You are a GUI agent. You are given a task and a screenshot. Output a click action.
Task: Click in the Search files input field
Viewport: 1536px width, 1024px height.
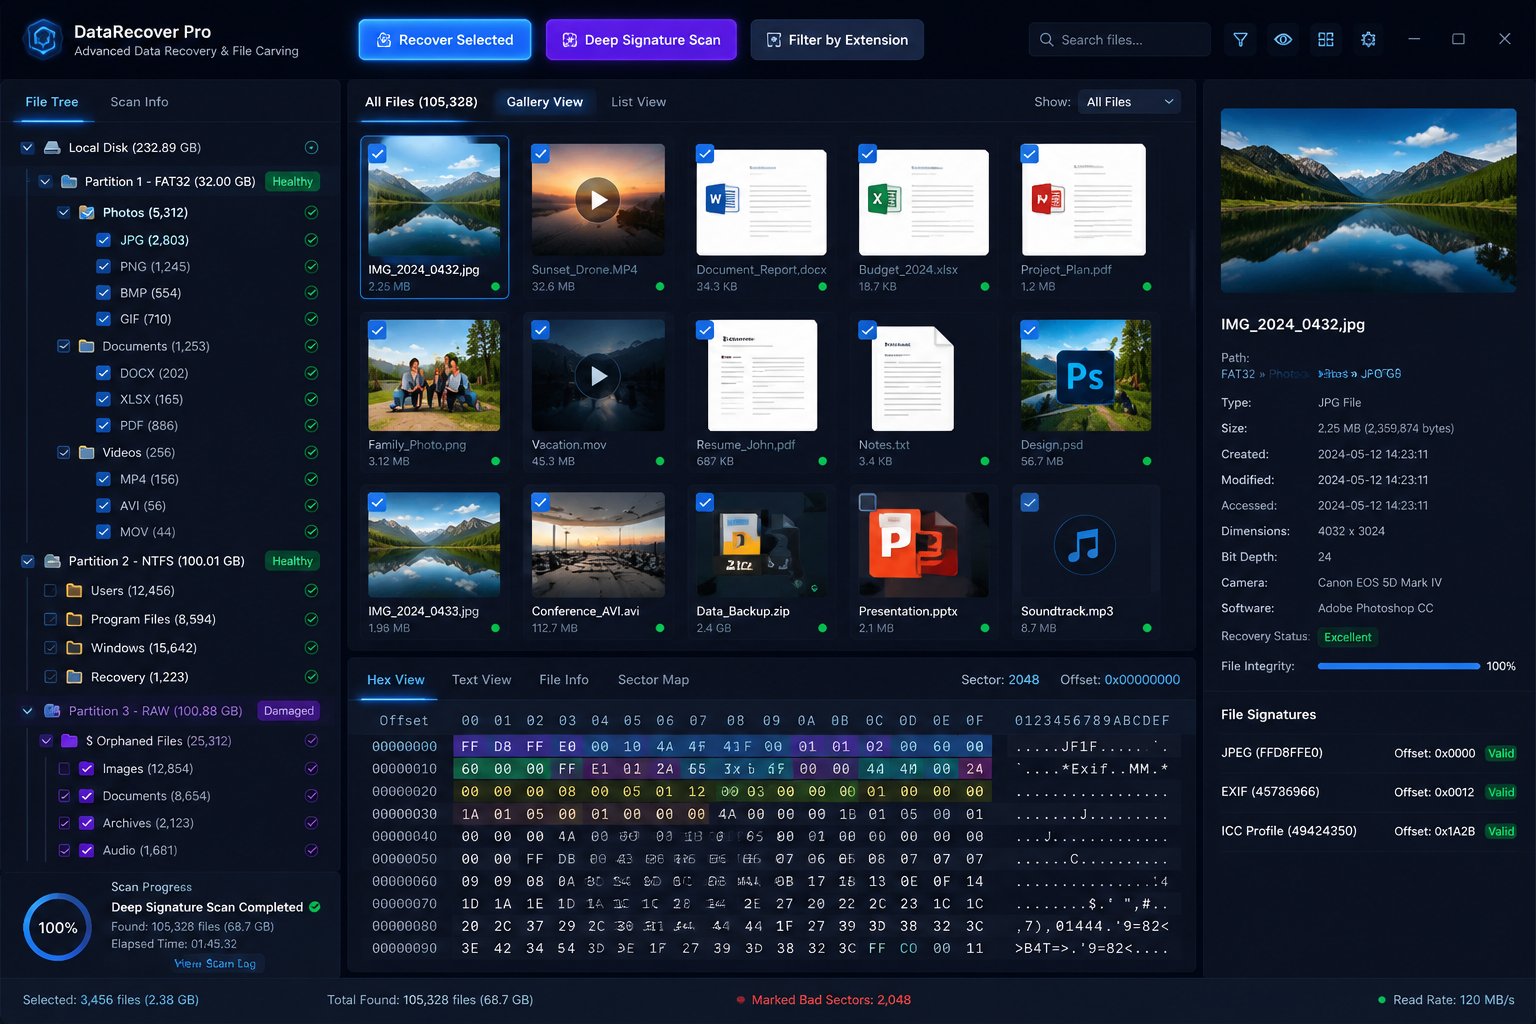[x=1119, y=40]
